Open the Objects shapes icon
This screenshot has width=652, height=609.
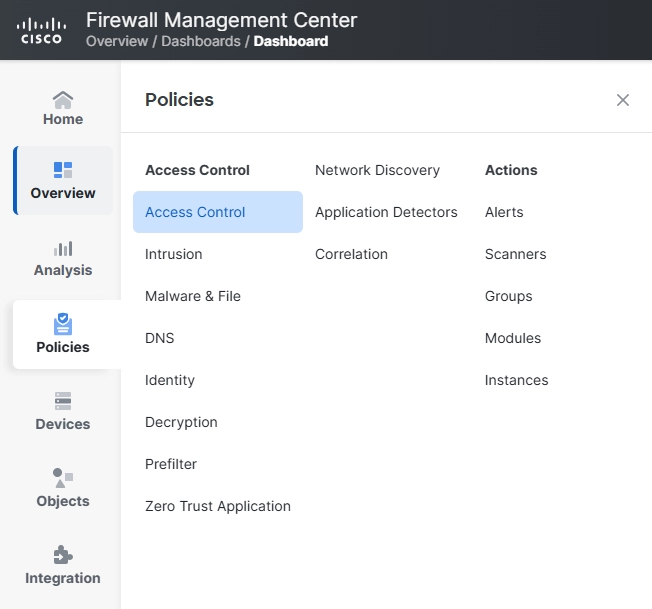[x=63, y=478]
